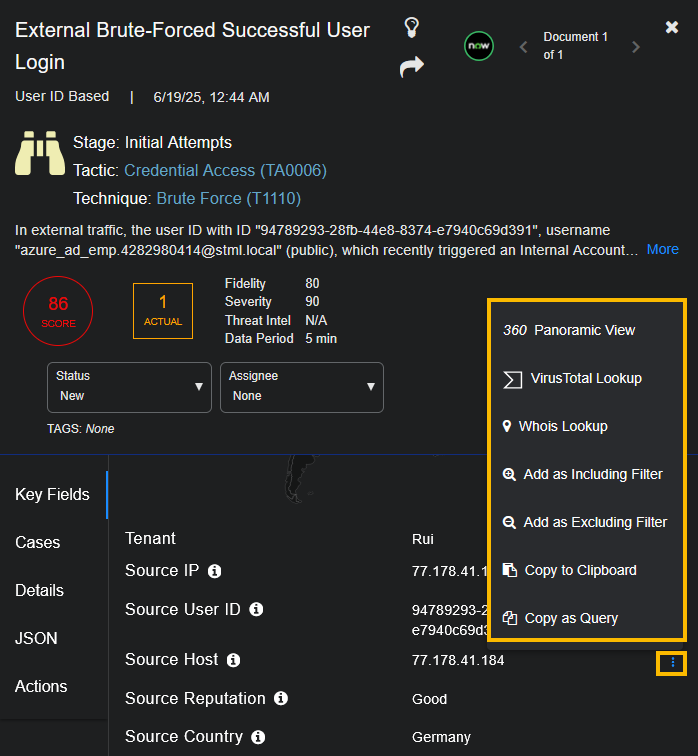Image resolution: width=698 pixels, height=756 pixels.
Task: Open the Cases tab
Action: pyautogui.click(x=38, y=542)
